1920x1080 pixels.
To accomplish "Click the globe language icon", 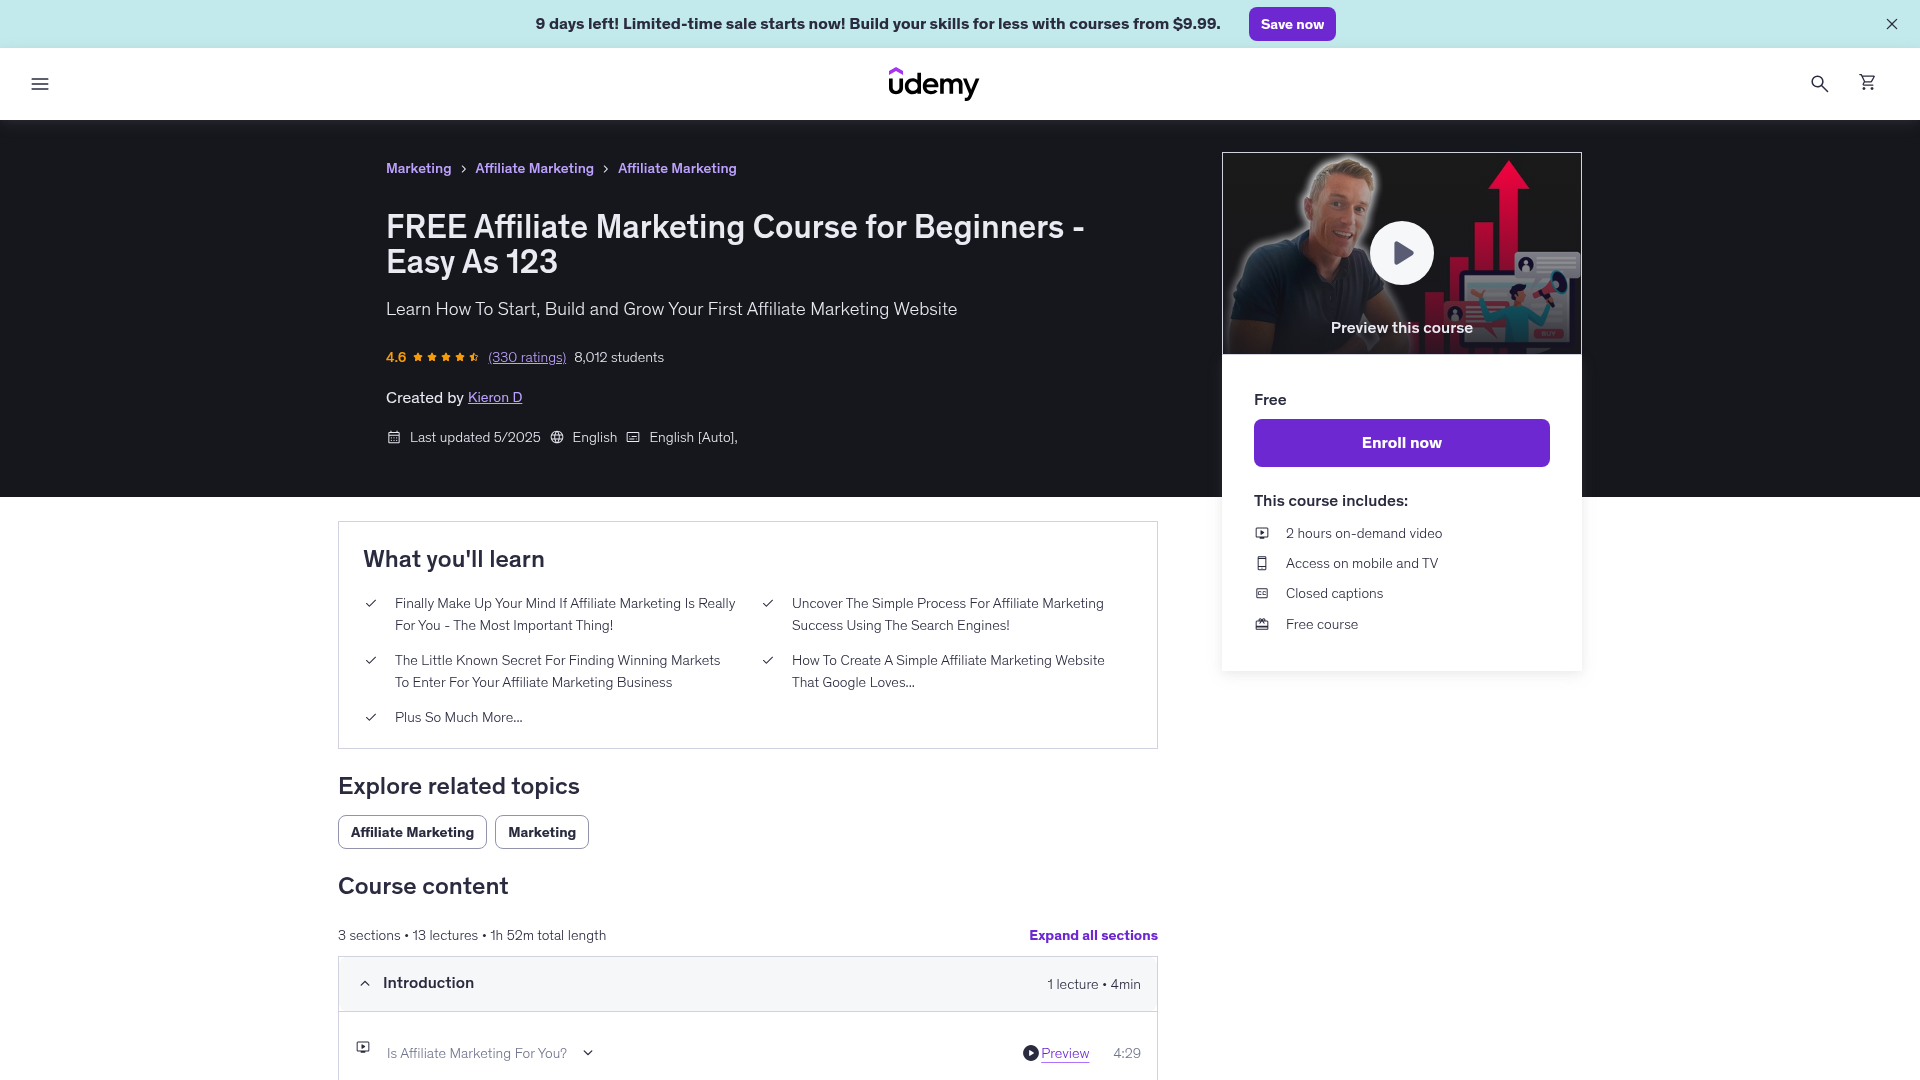I will click(x=557, y=437).
